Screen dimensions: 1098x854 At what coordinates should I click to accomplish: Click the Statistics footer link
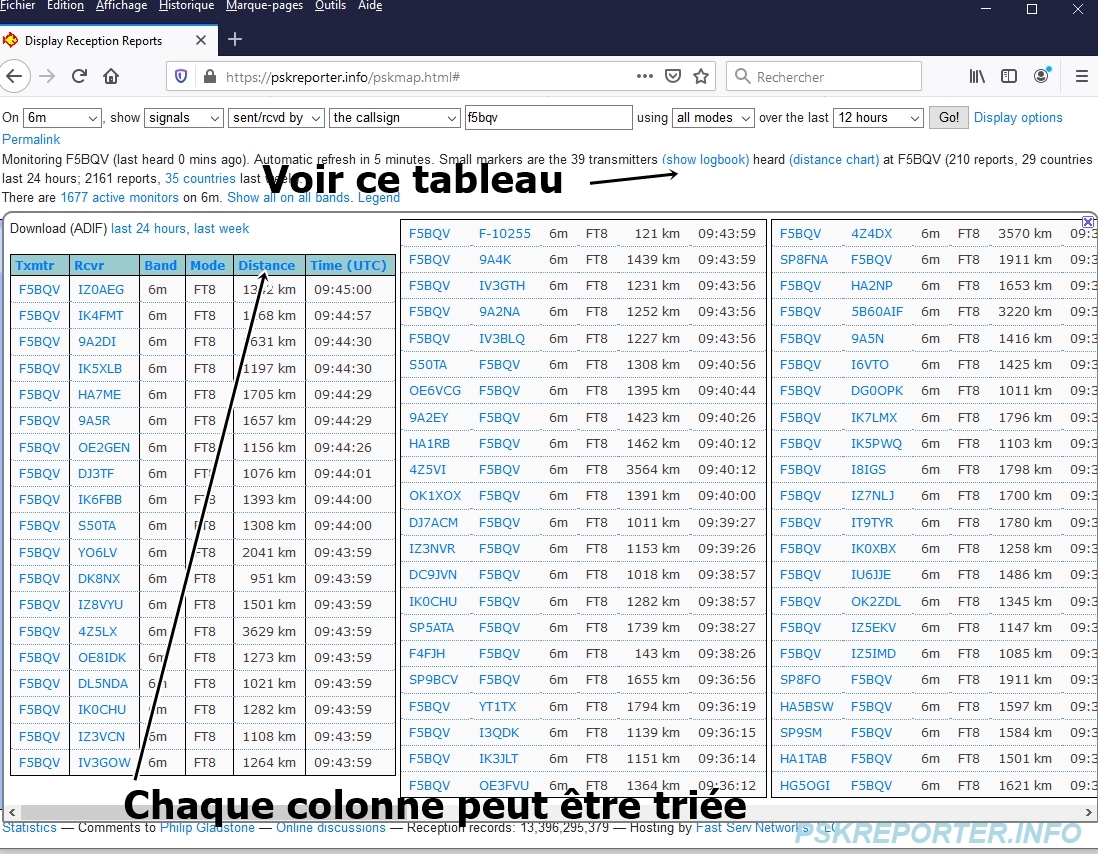tap(29, 827)
